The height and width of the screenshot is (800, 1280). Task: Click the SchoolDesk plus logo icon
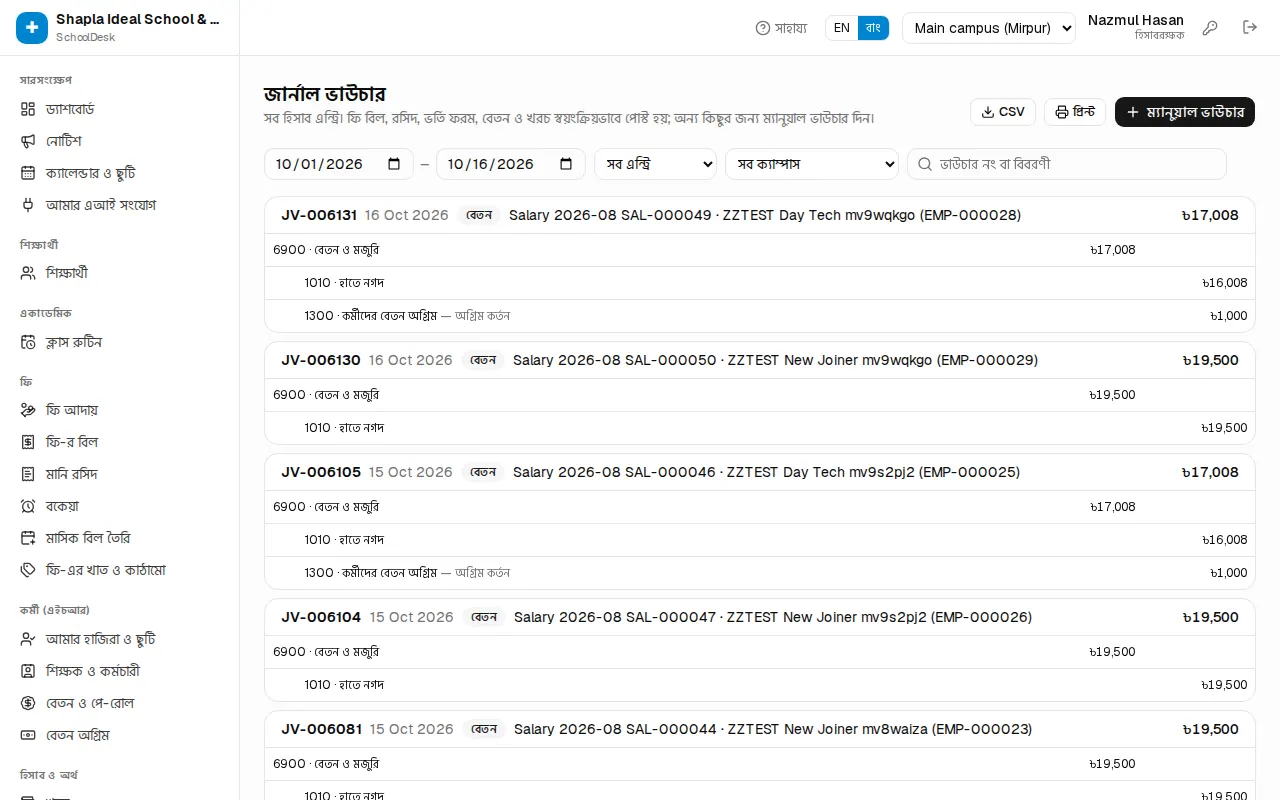click(32, 28)
